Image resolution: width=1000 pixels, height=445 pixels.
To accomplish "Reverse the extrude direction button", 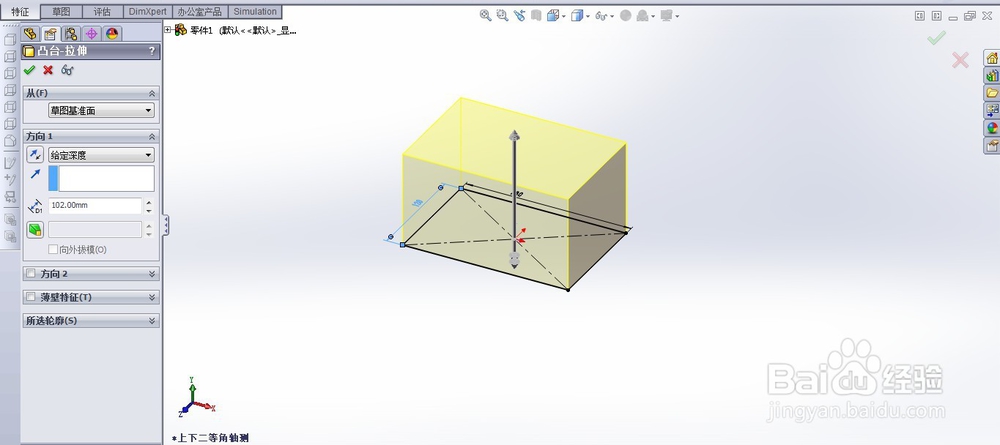I will [x=35, y=154].
